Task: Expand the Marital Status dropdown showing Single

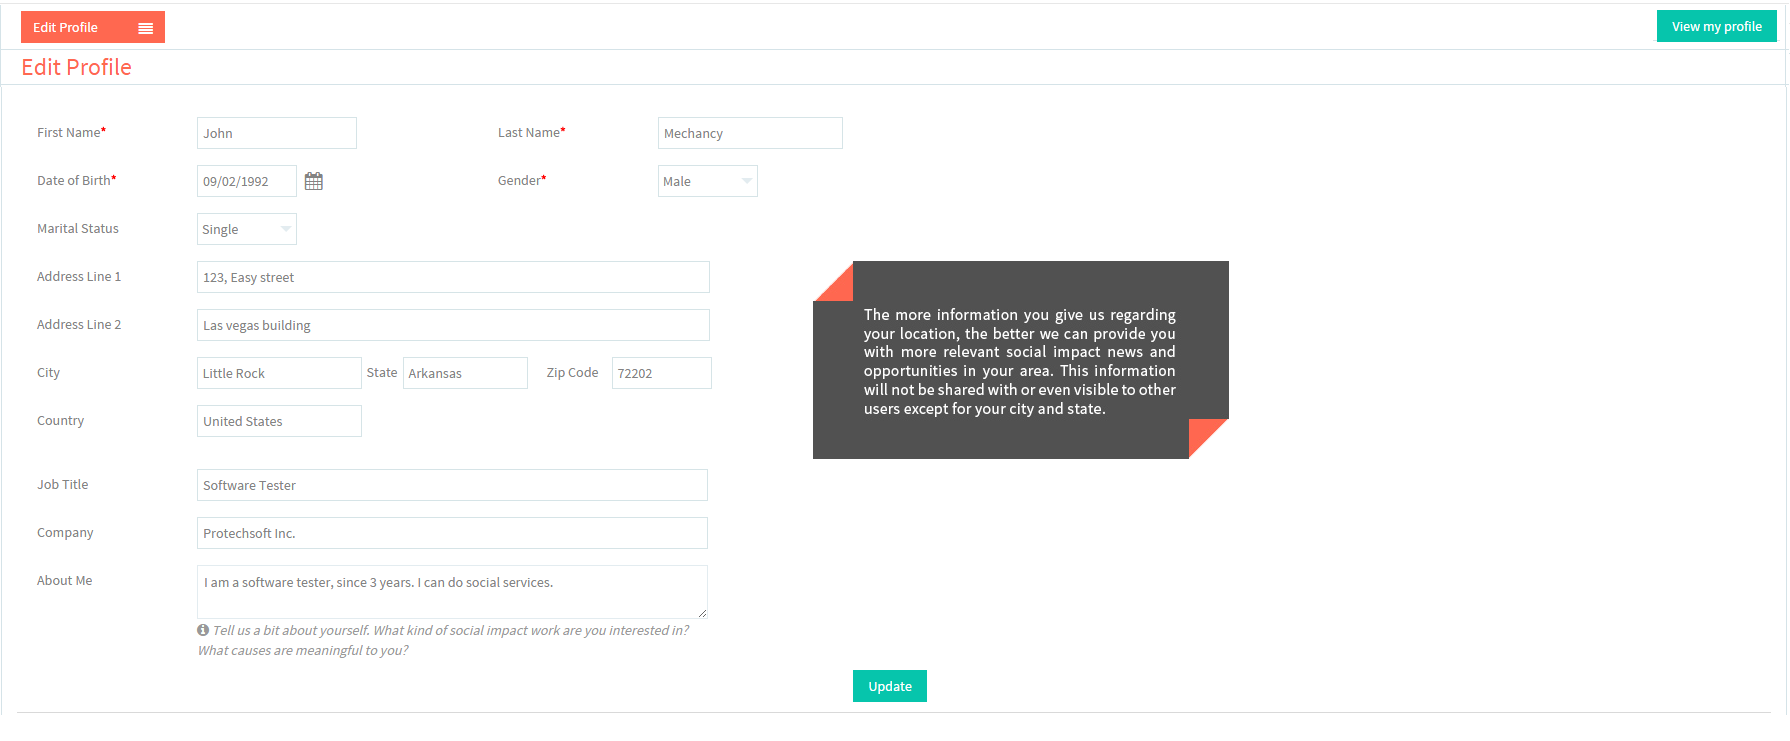Action: pos(246,229)
